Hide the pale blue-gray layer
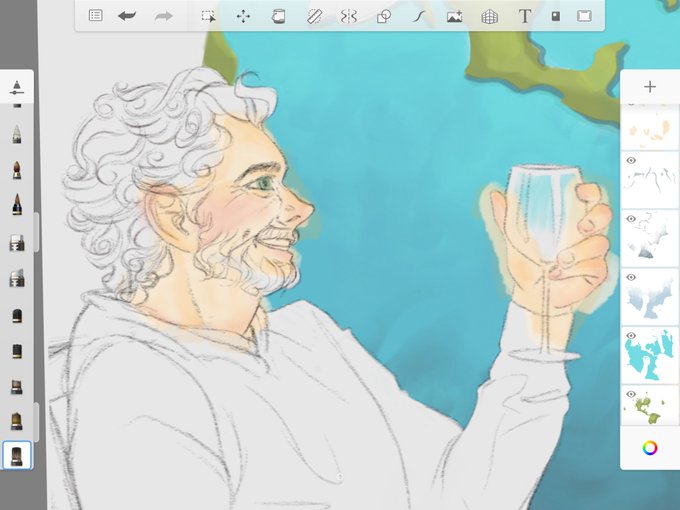The image size is (680, 510). pos(631,277)
